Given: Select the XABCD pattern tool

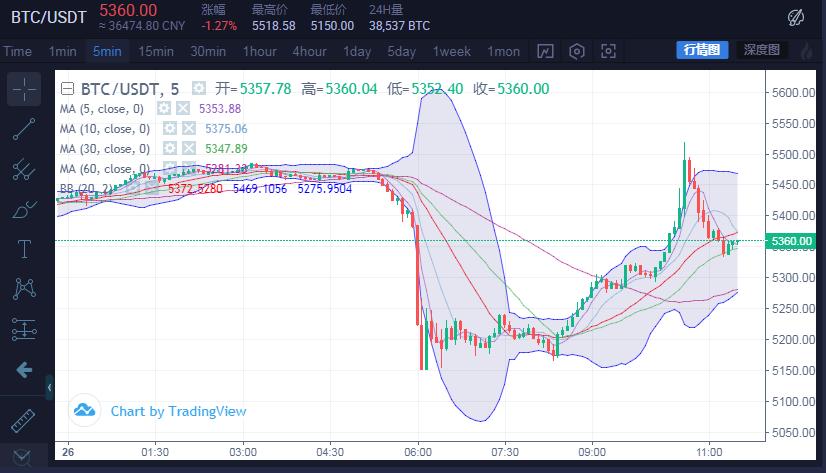Looking at the screenshot, I should coord(25,289).
